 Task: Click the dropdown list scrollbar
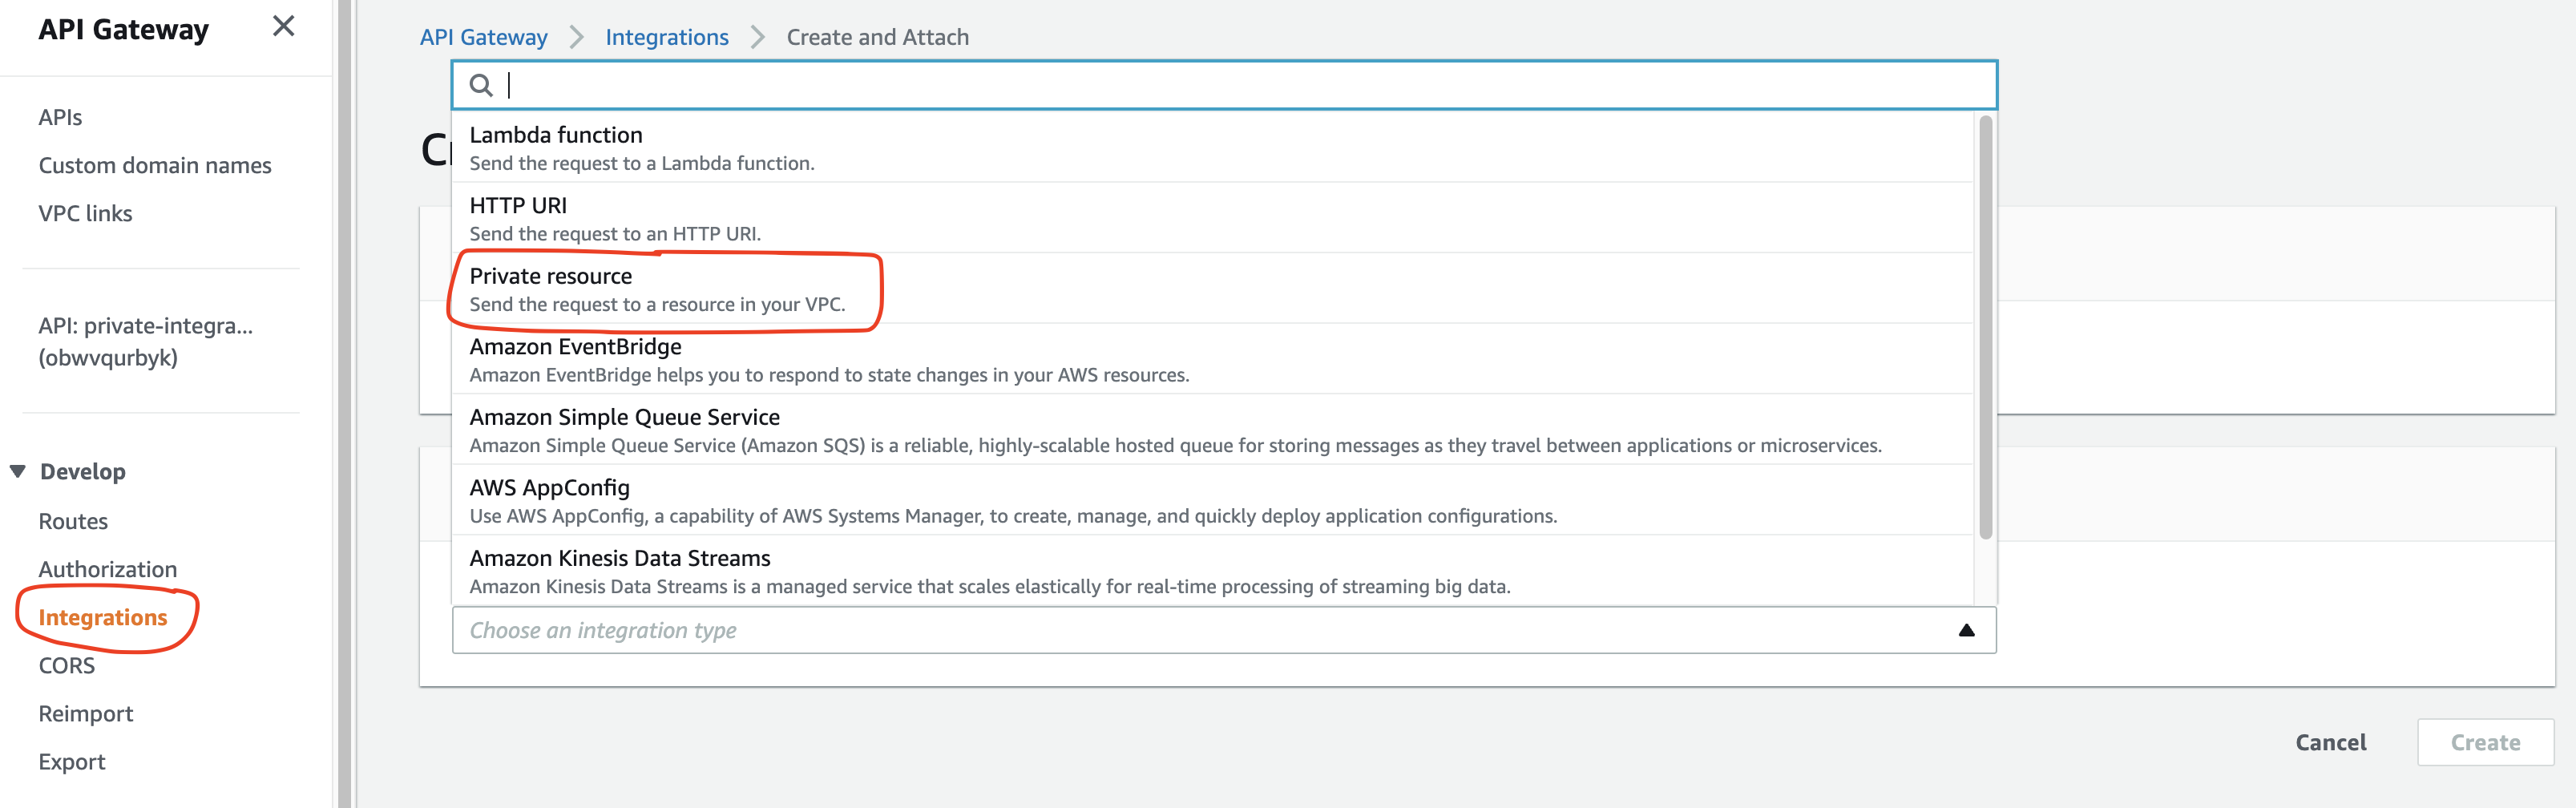[1985, 327]
